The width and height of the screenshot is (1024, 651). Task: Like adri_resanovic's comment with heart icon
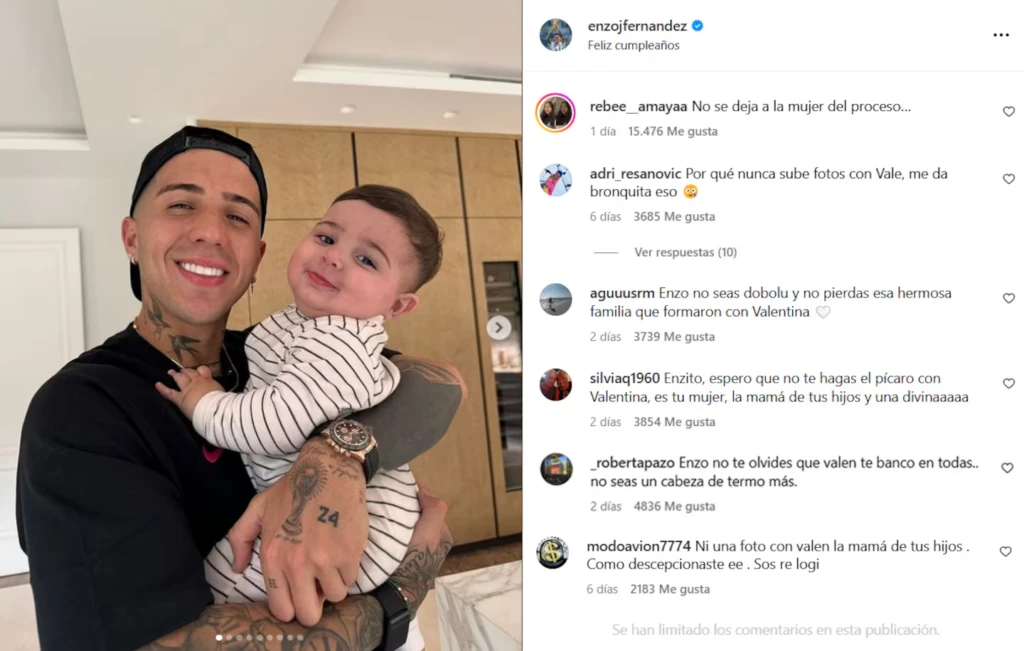coord(1008,179)
